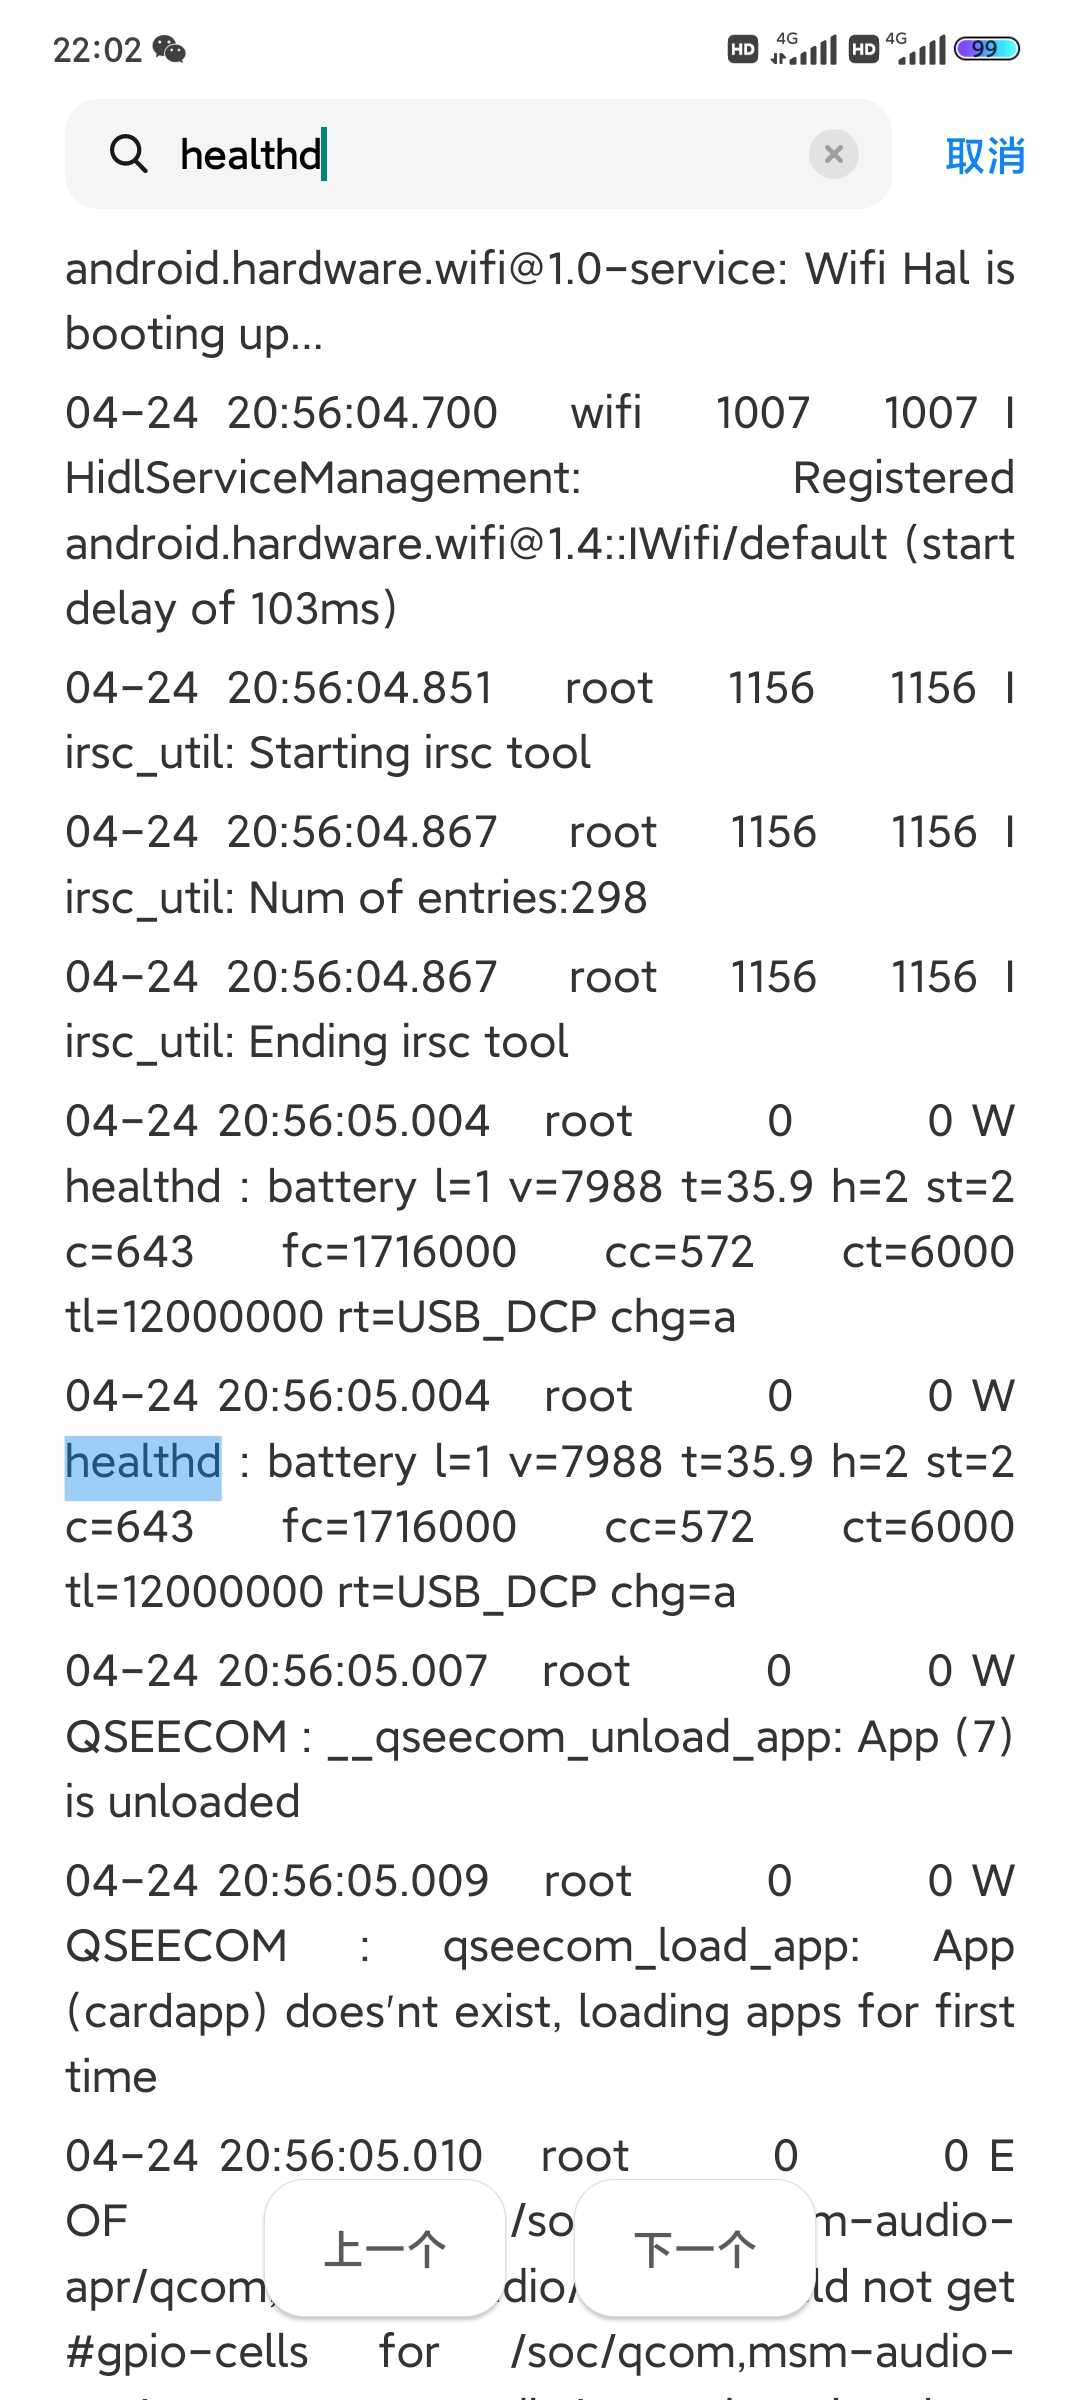The image size is (1080, 2400).
Task: Tap the HidlServiceManagement Registered log entry
Action: point(540,510)
